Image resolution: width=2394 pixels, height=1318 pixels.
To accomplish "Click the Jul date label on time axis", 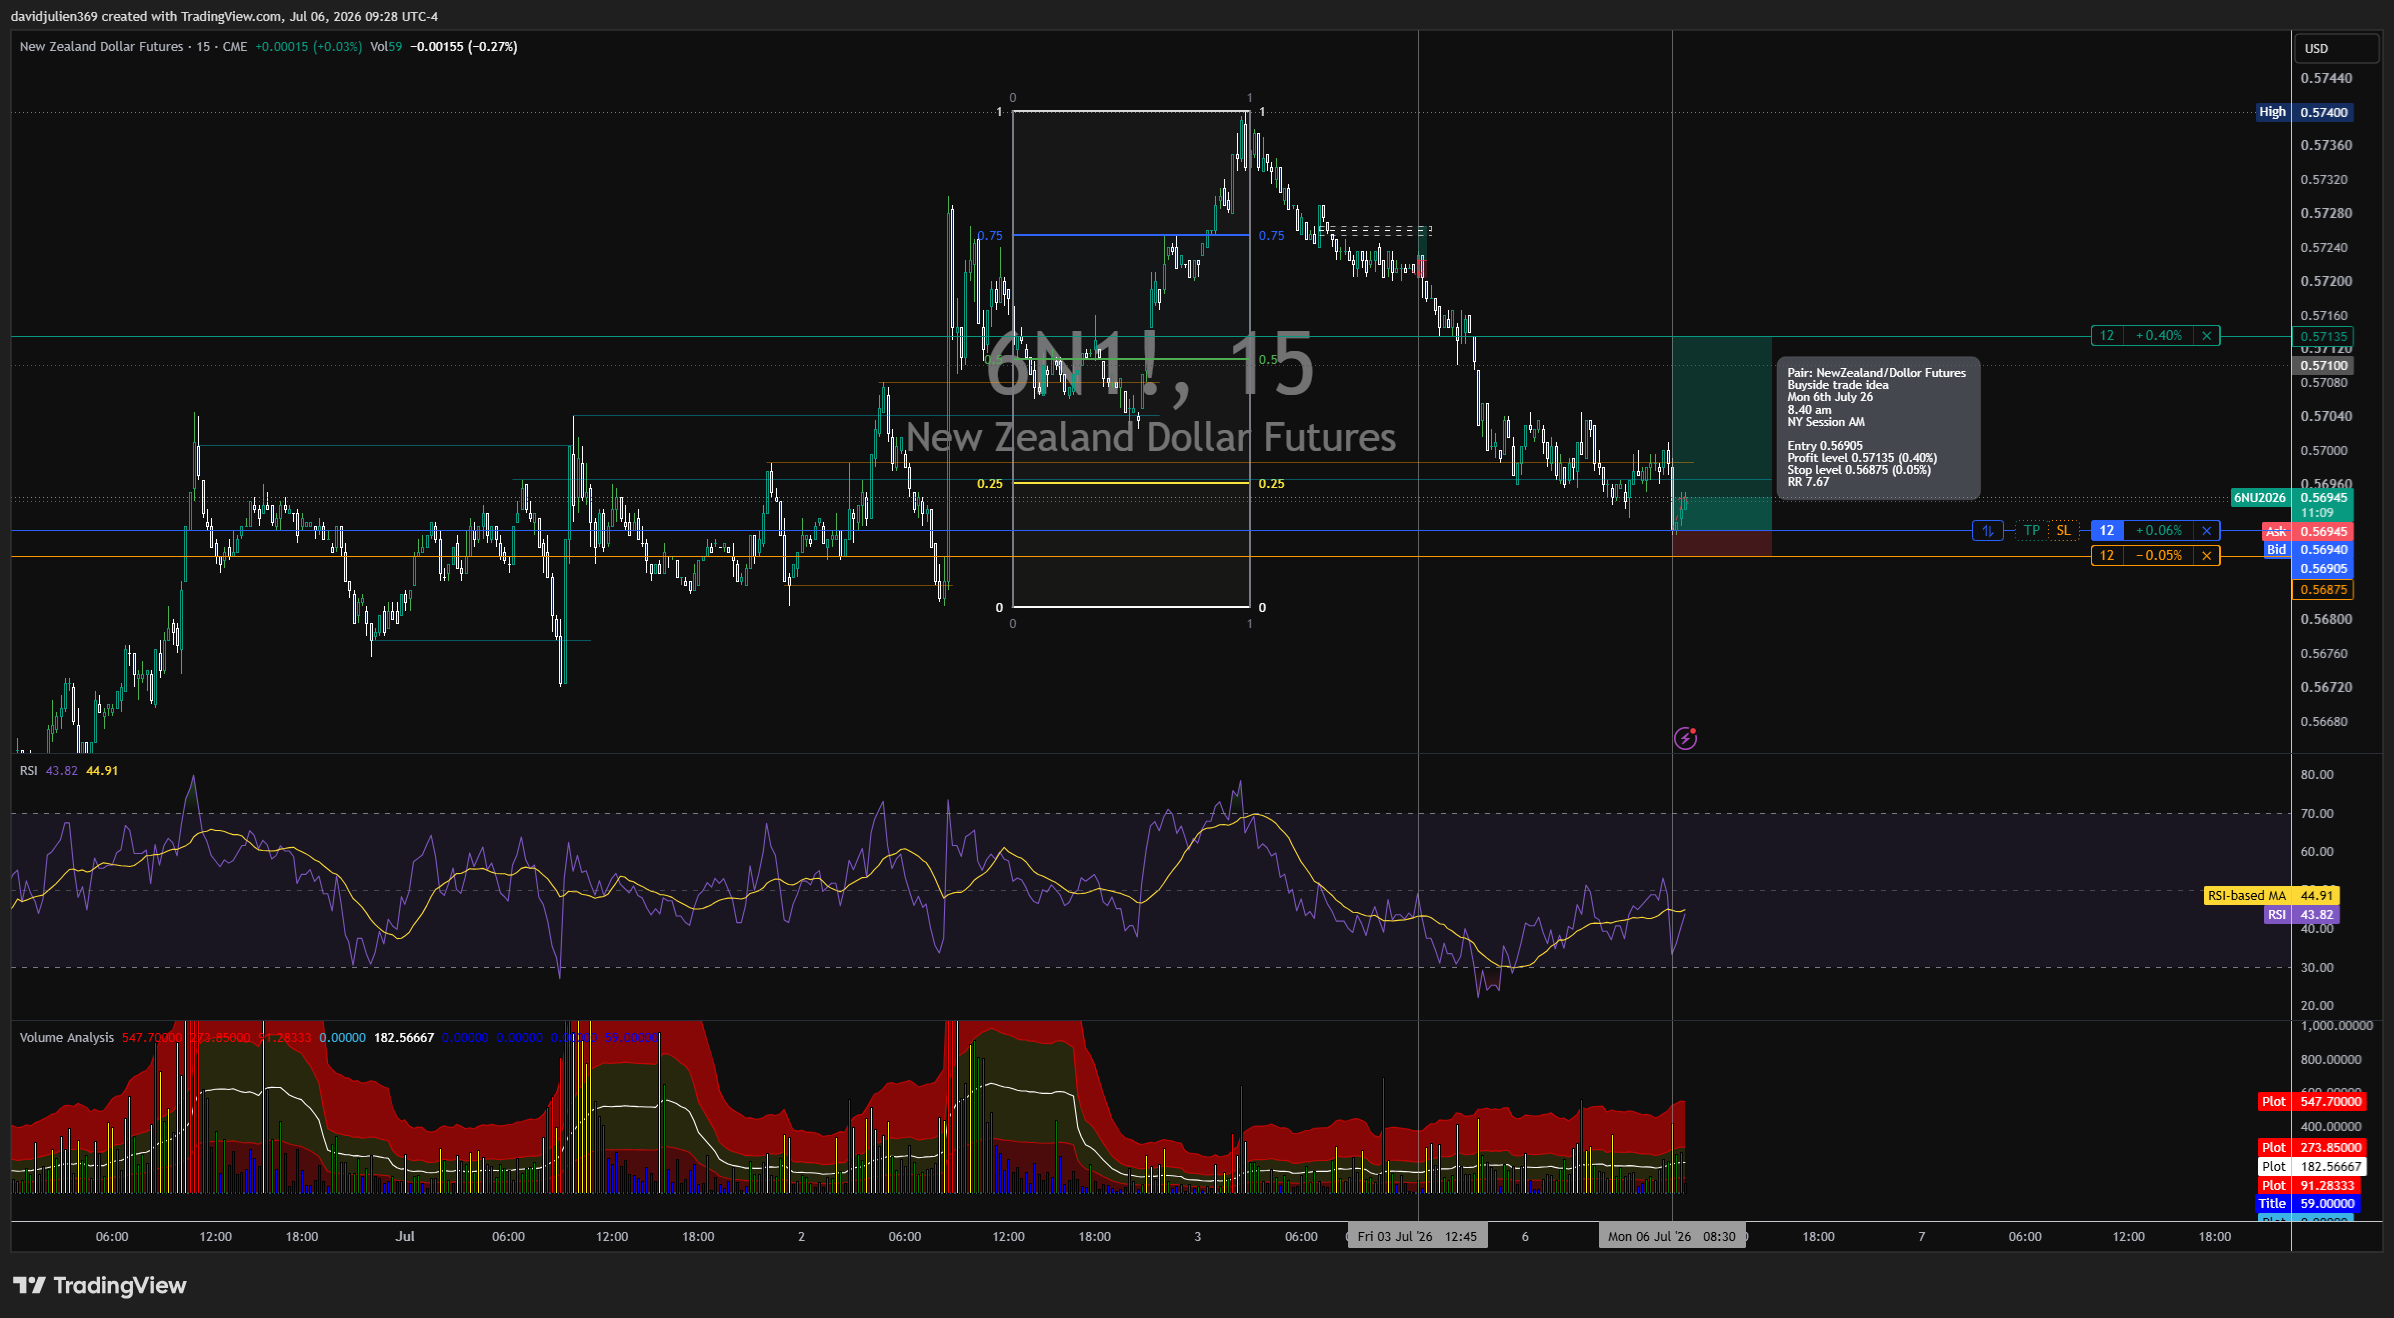I will pyautogui.click(x=405, y=1237).
